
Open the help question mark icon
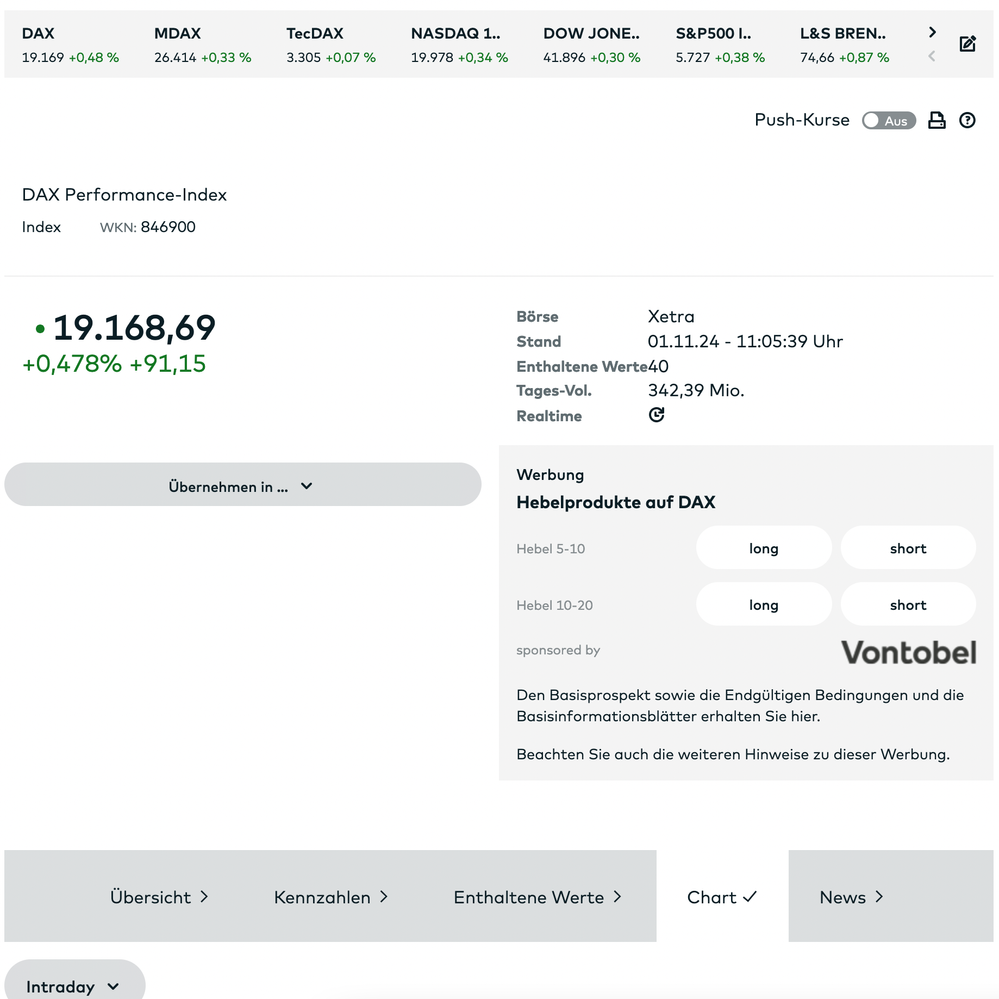(967, 121)
